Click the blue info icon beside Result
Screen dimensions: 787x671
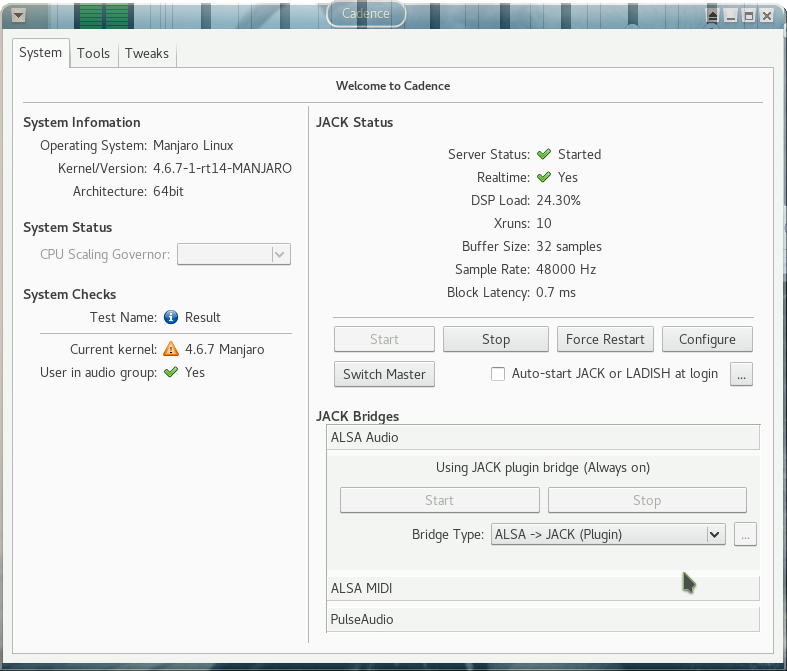[171, 317]
